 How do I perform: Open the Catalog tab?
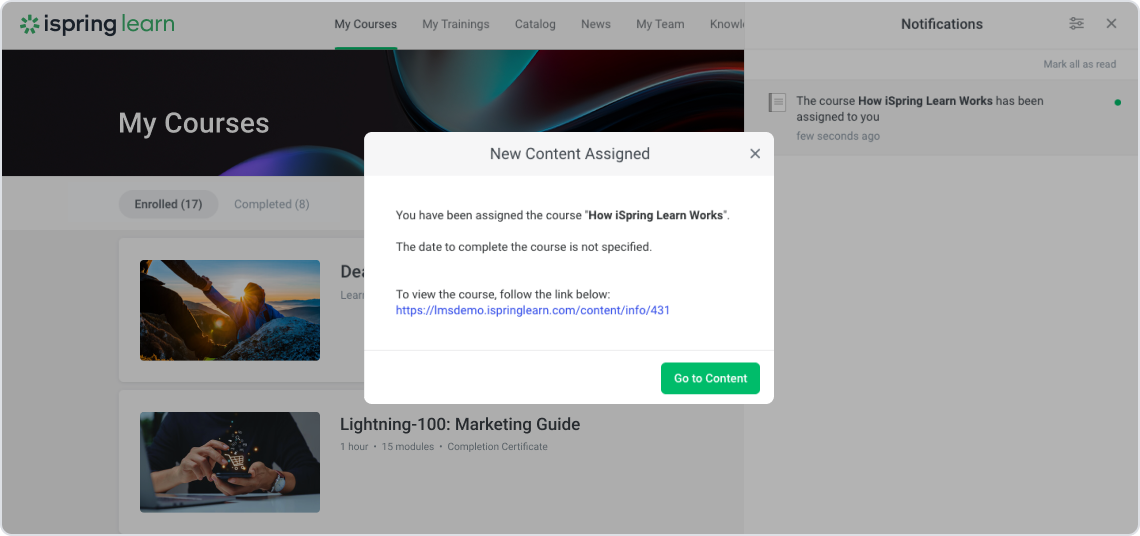pyautogui.click(x=535, y=24)
